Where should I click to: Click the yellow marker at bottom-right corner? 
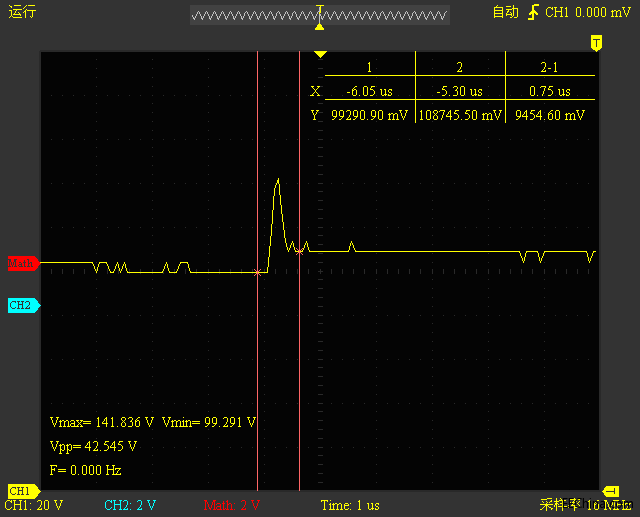point(611,491)
